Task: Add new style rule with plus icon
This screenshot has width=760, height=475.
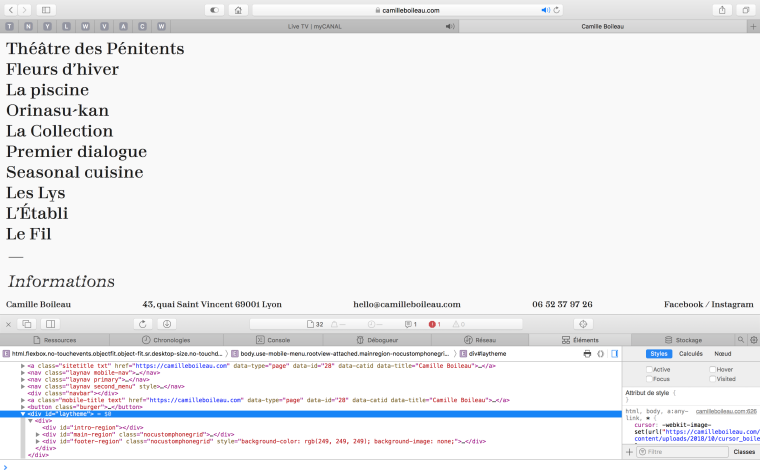Action: point(629,452)
